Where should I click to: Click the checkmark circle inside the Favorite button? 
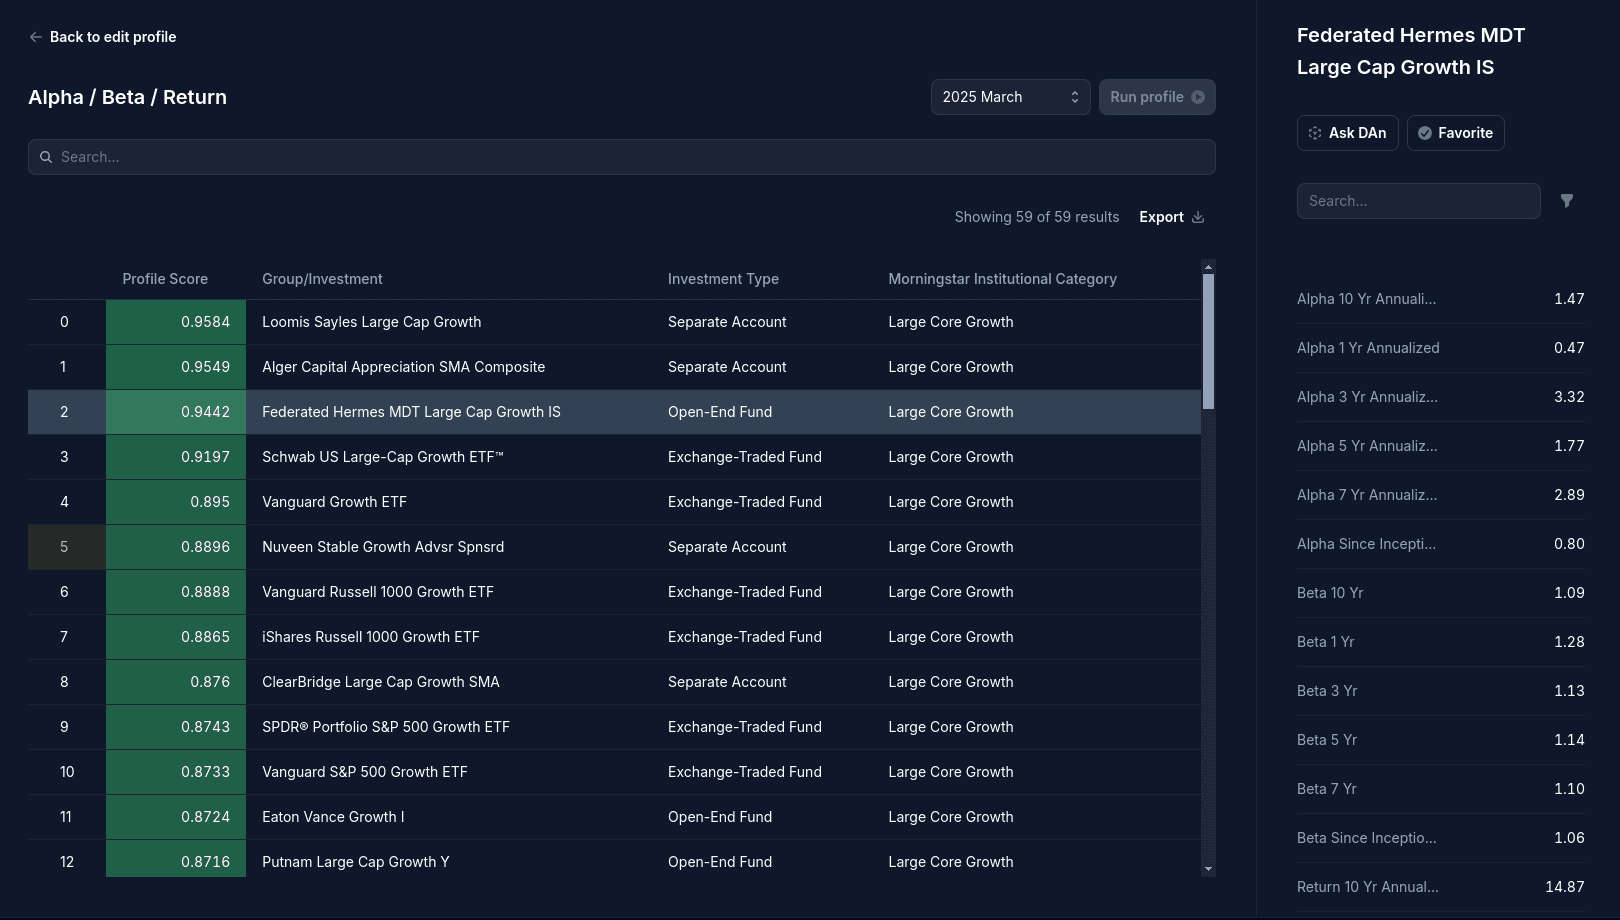point(1424,132)
